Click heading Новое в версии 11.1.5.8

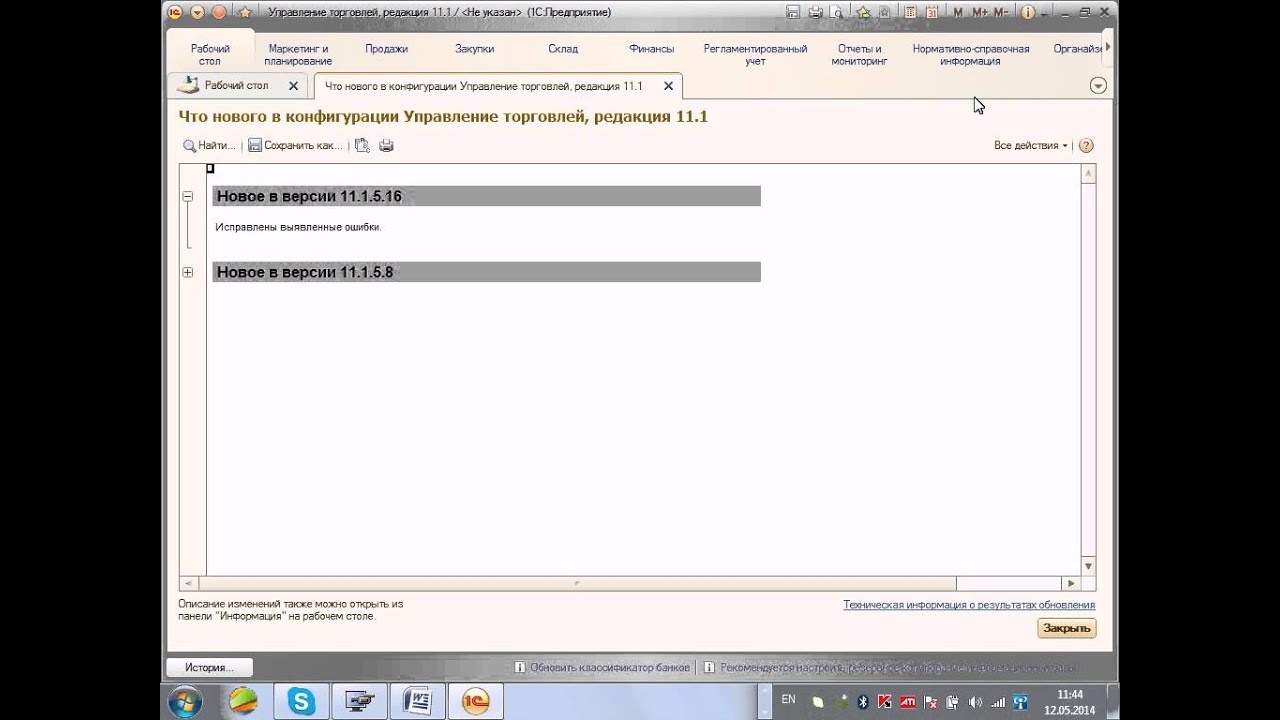(x=305, y=272)
